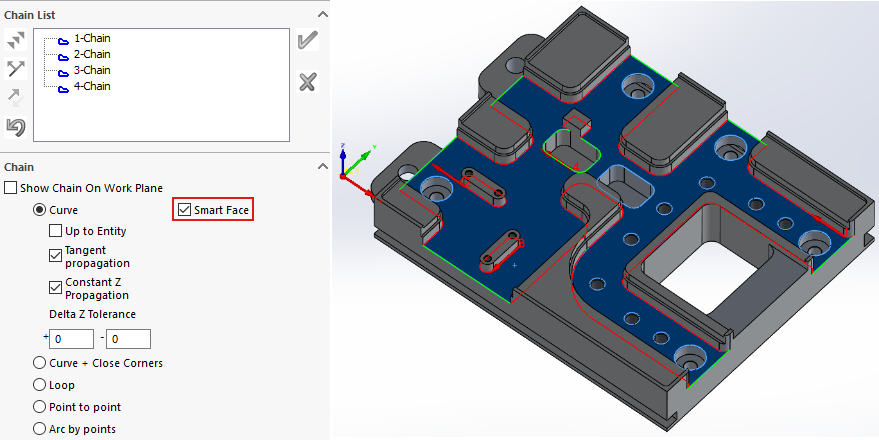The width and height of the screenshot is (879, 440).
Task: Accept chains with the checkmark icon
Action: pos(307,40)
